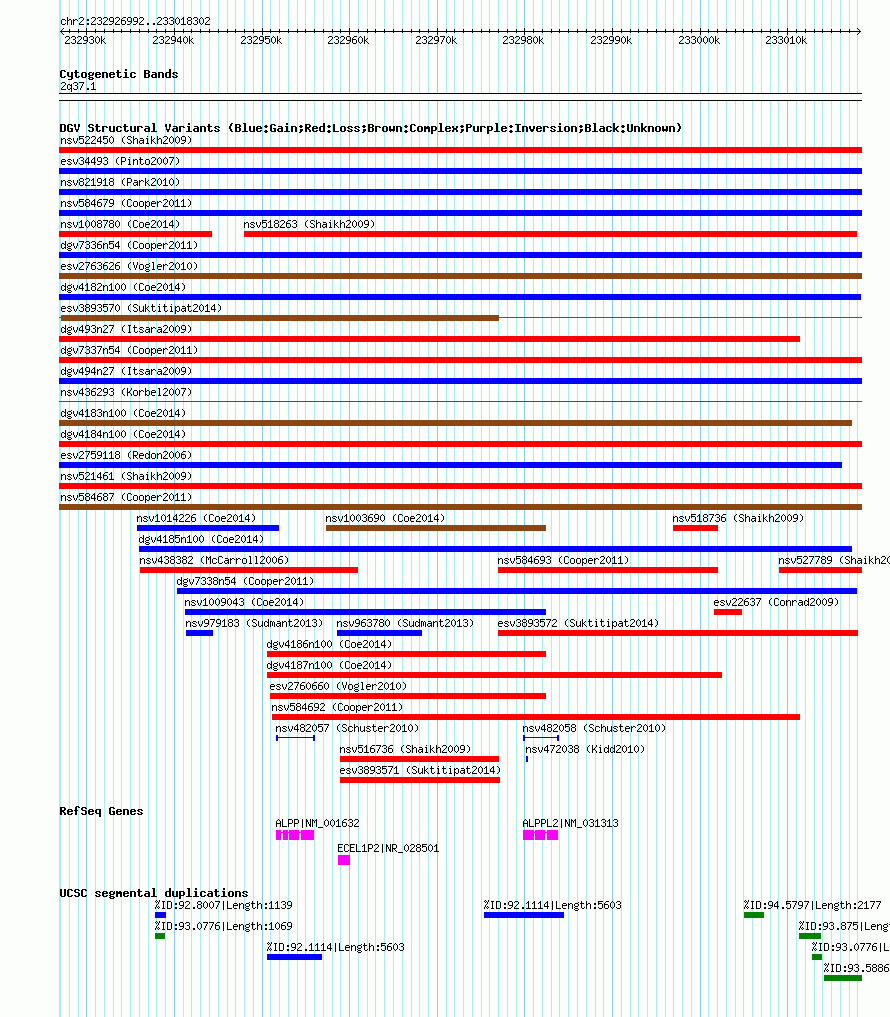Select the nsv1008780 (Coe2014) red loss bar
Viewport: 890px width, 1017px height.
[136, 234]
